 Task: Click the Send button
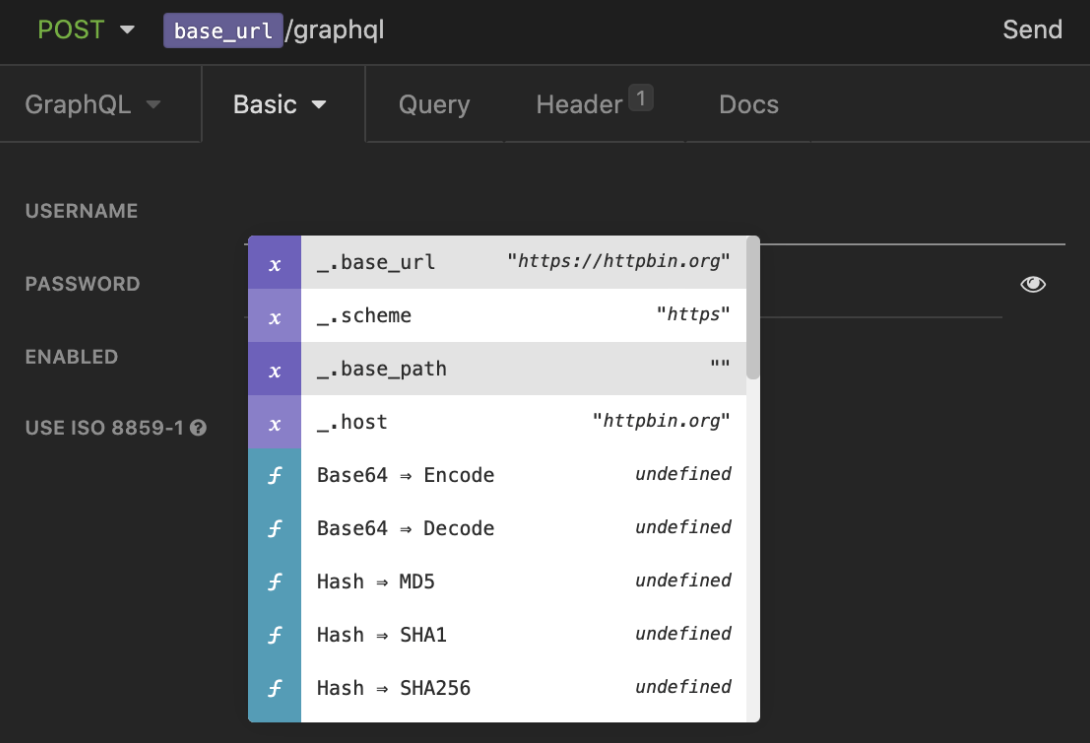[1032, 30]
